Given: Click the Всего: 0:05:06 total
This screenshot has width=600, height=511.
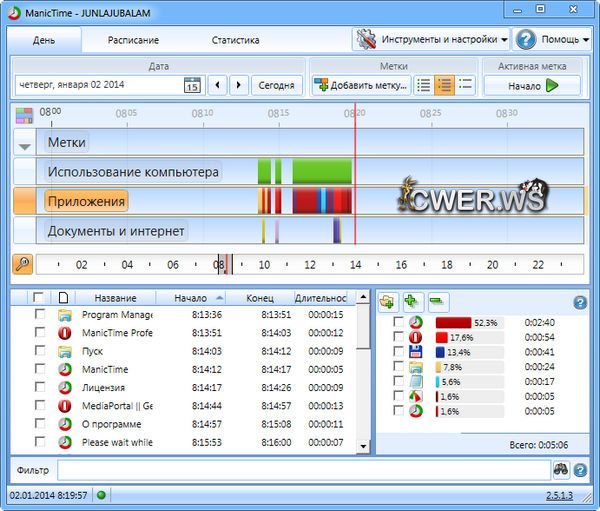Looking at the screenshot, I should pyautogui.click(x=538, y=445).
